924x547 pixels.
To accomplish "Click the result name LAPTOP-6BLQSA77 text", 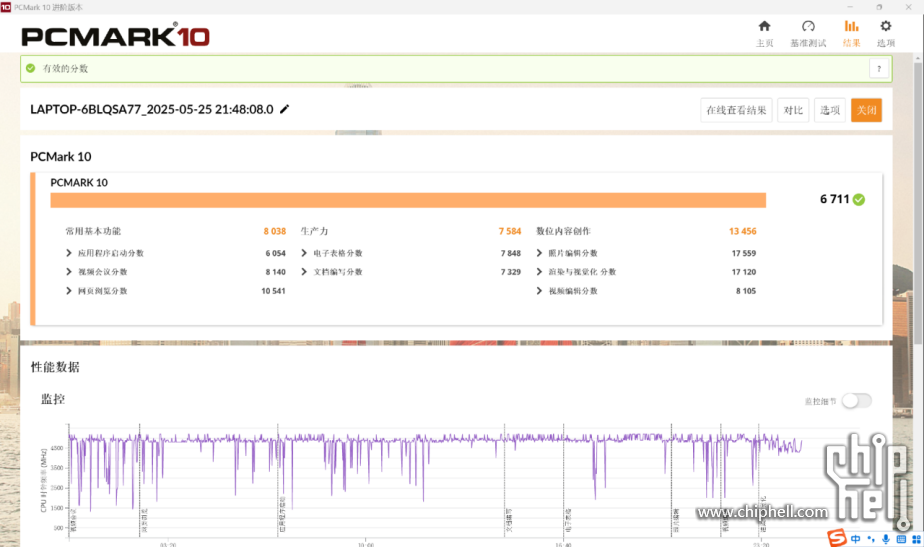I will point(151,109).
